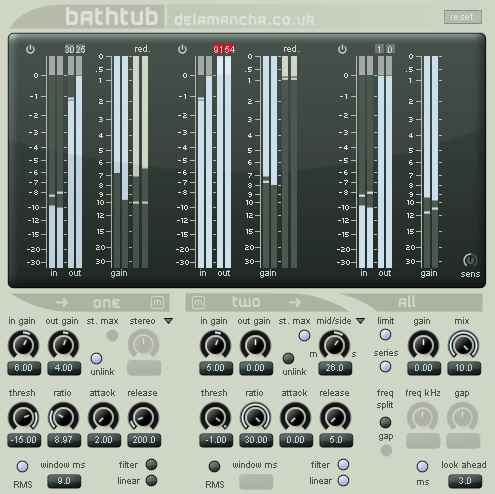Click out gain knob of section TWO

[x=255, y=345]
